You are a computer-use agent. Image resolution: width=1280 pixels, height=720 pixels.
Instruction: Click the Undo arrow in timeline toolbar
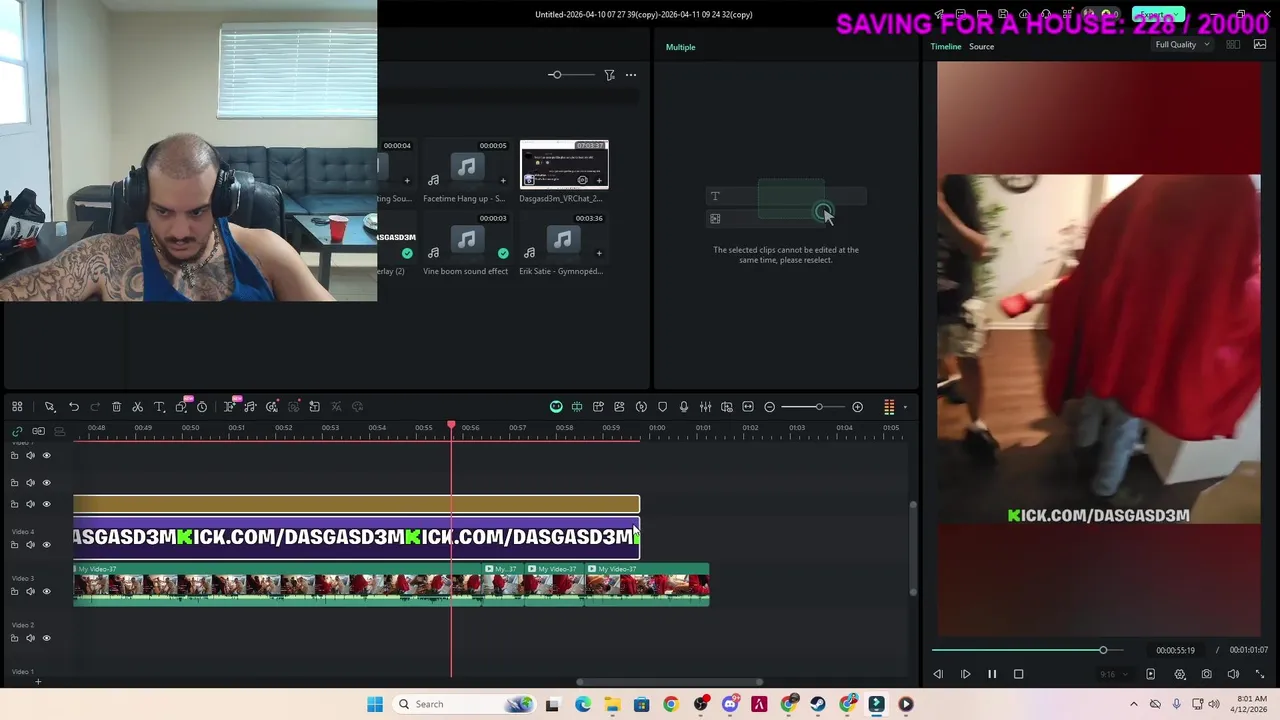point(74,407)
